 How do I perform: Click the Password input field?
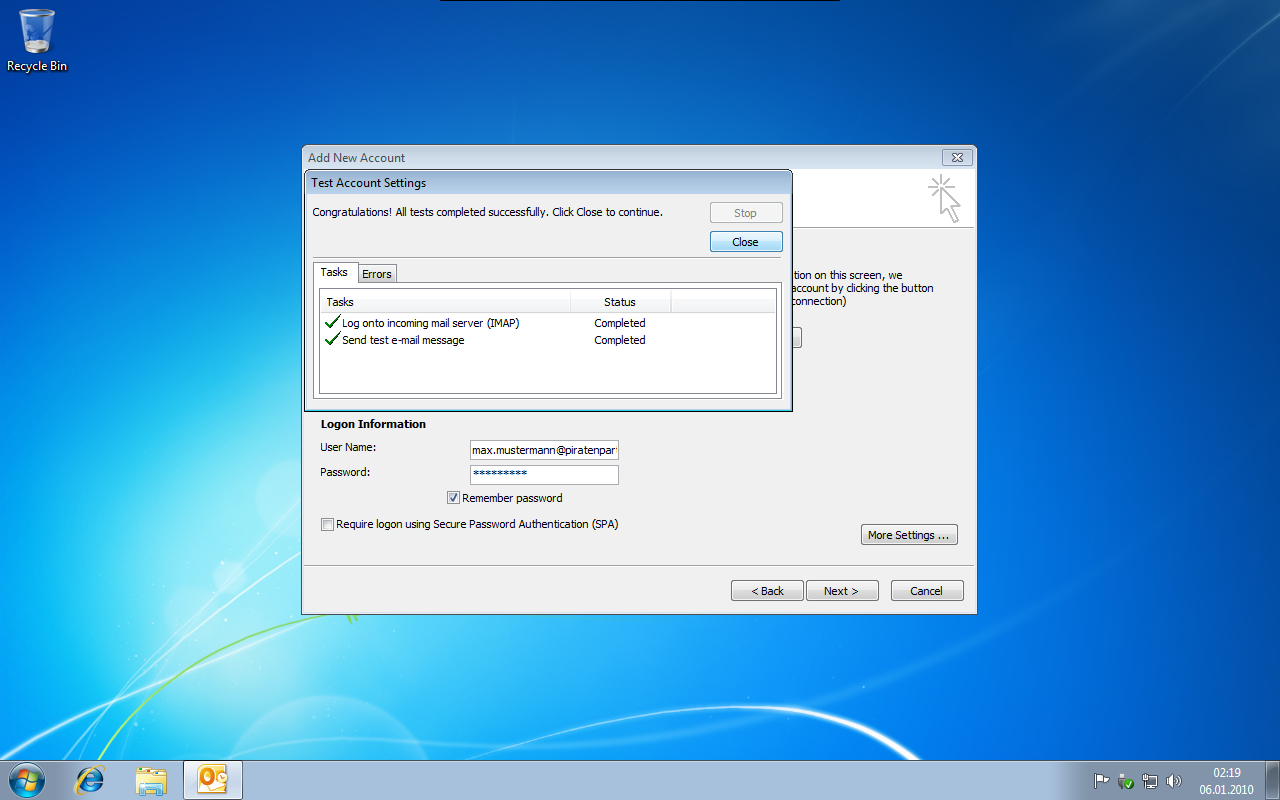tap(544, 474)
